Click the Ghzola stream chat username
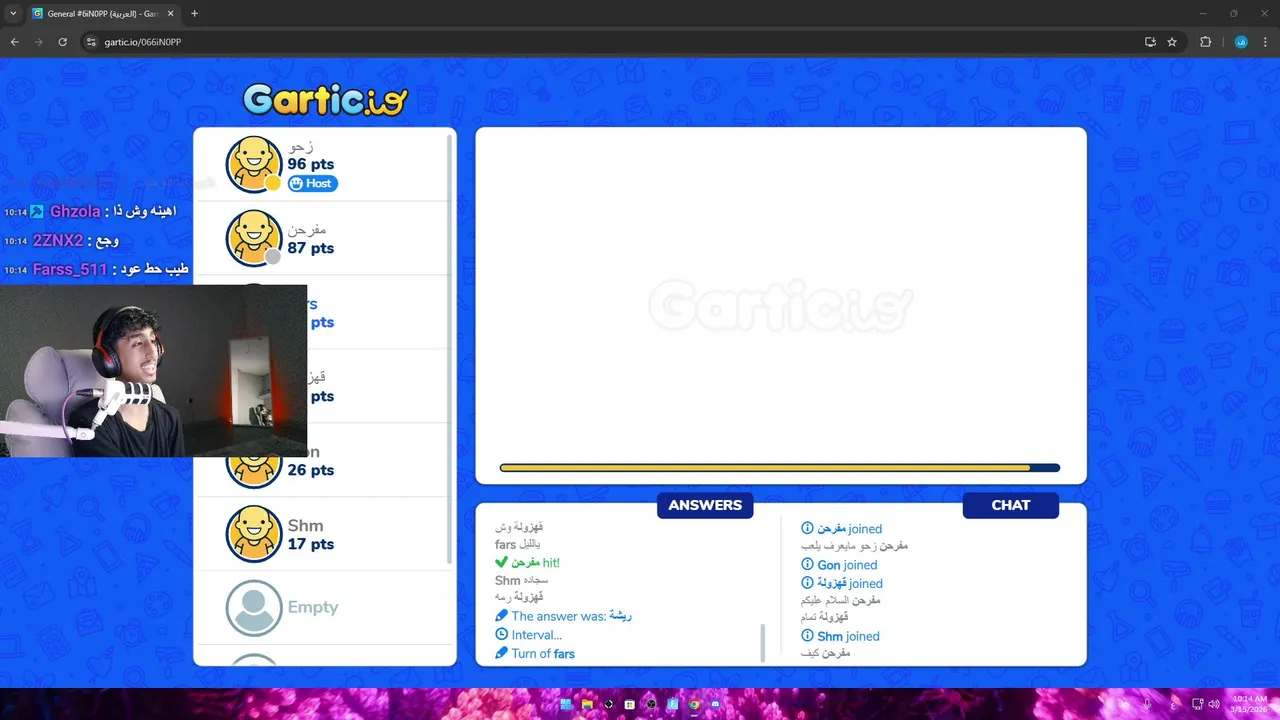Screen dimensions: 1280x720 click(75, 211)
